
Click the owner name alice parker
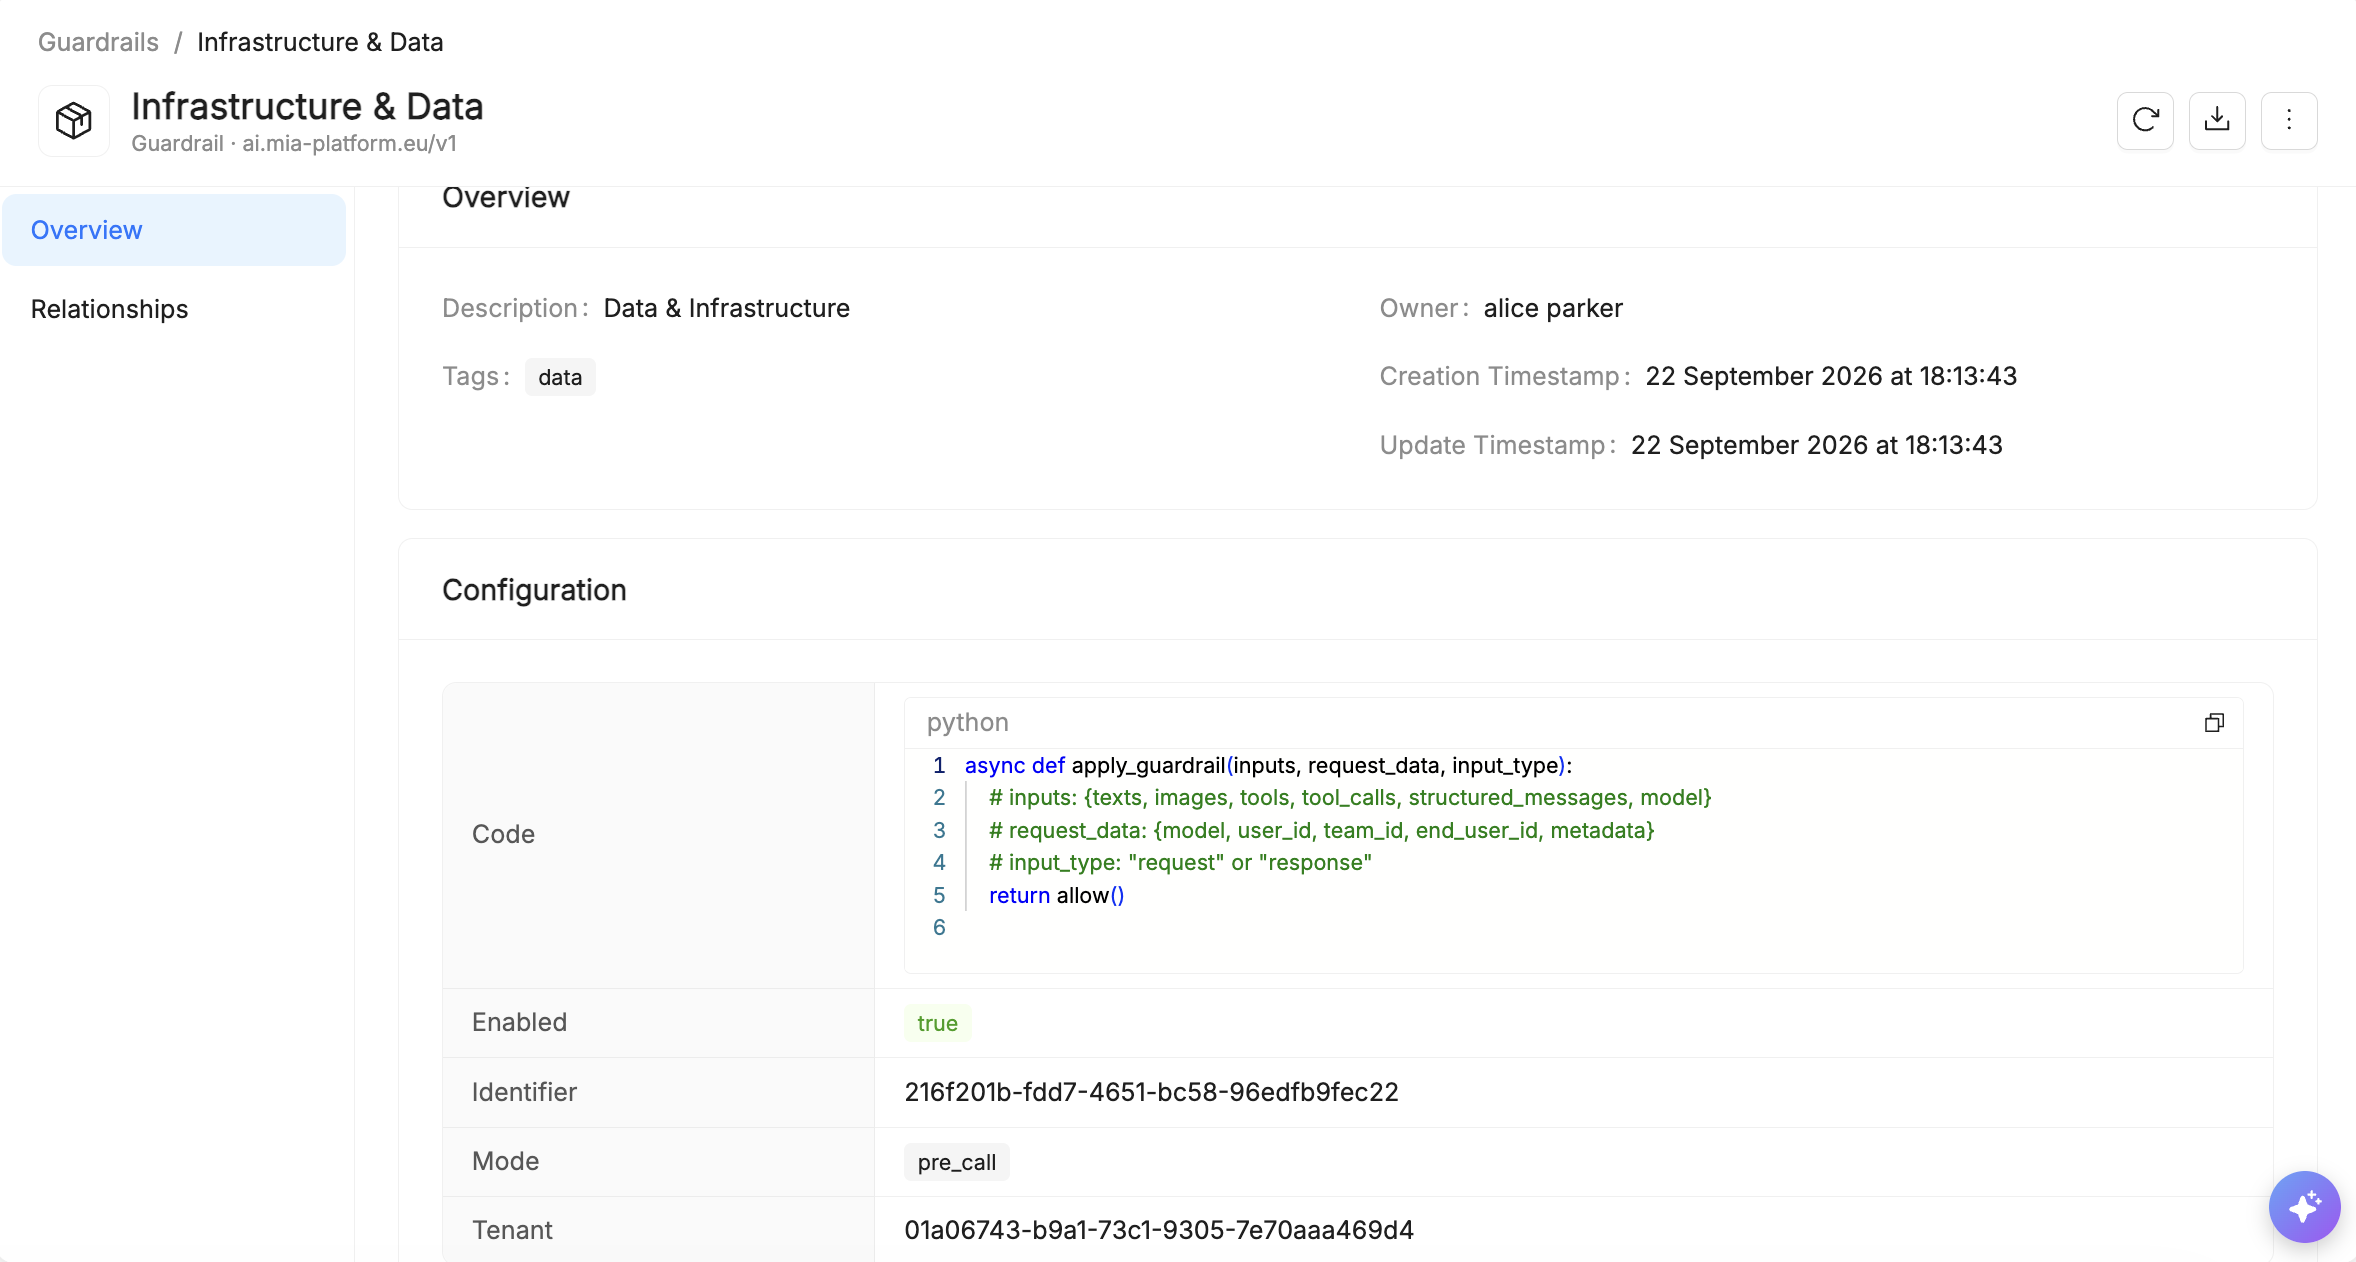tap(1553, 308)
